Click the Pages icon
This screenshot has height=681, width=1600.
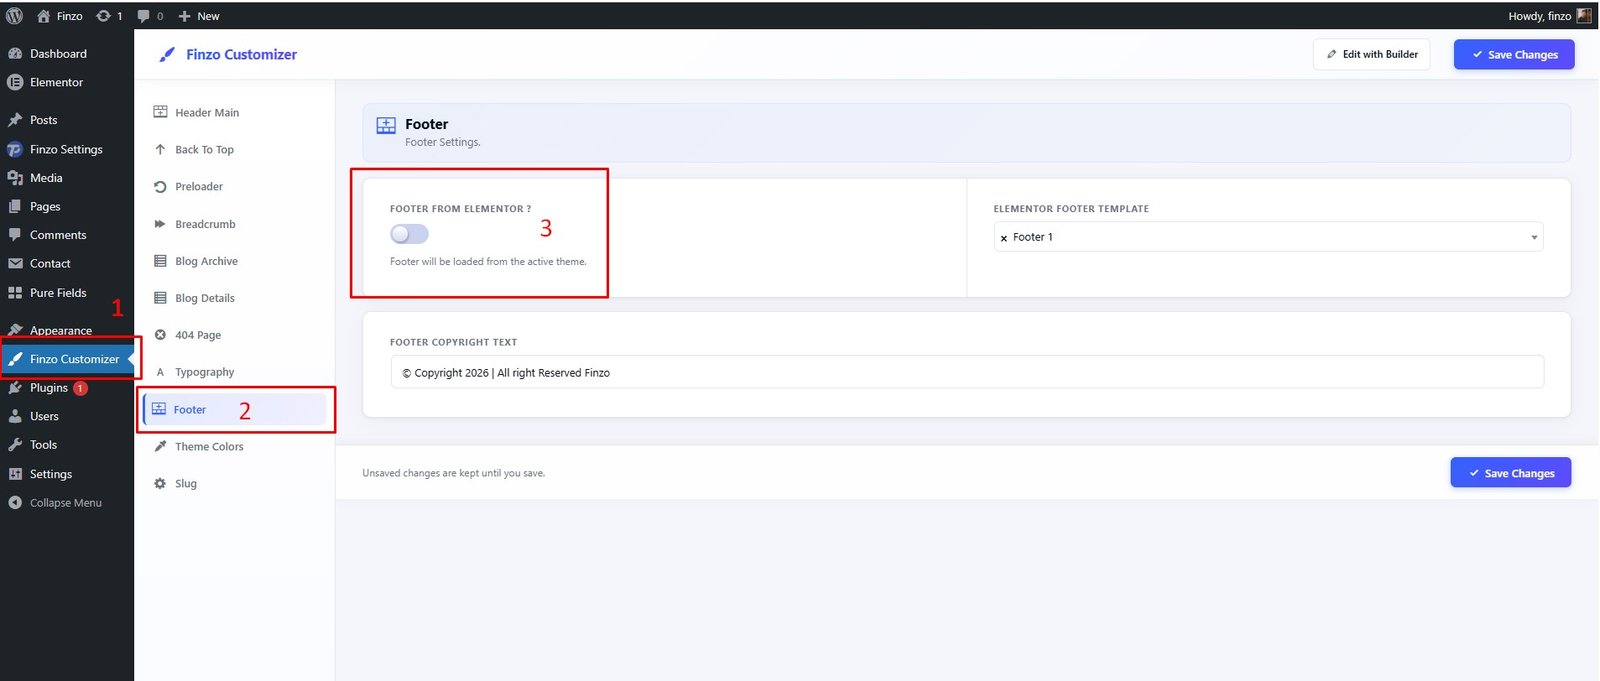(15, 207)
